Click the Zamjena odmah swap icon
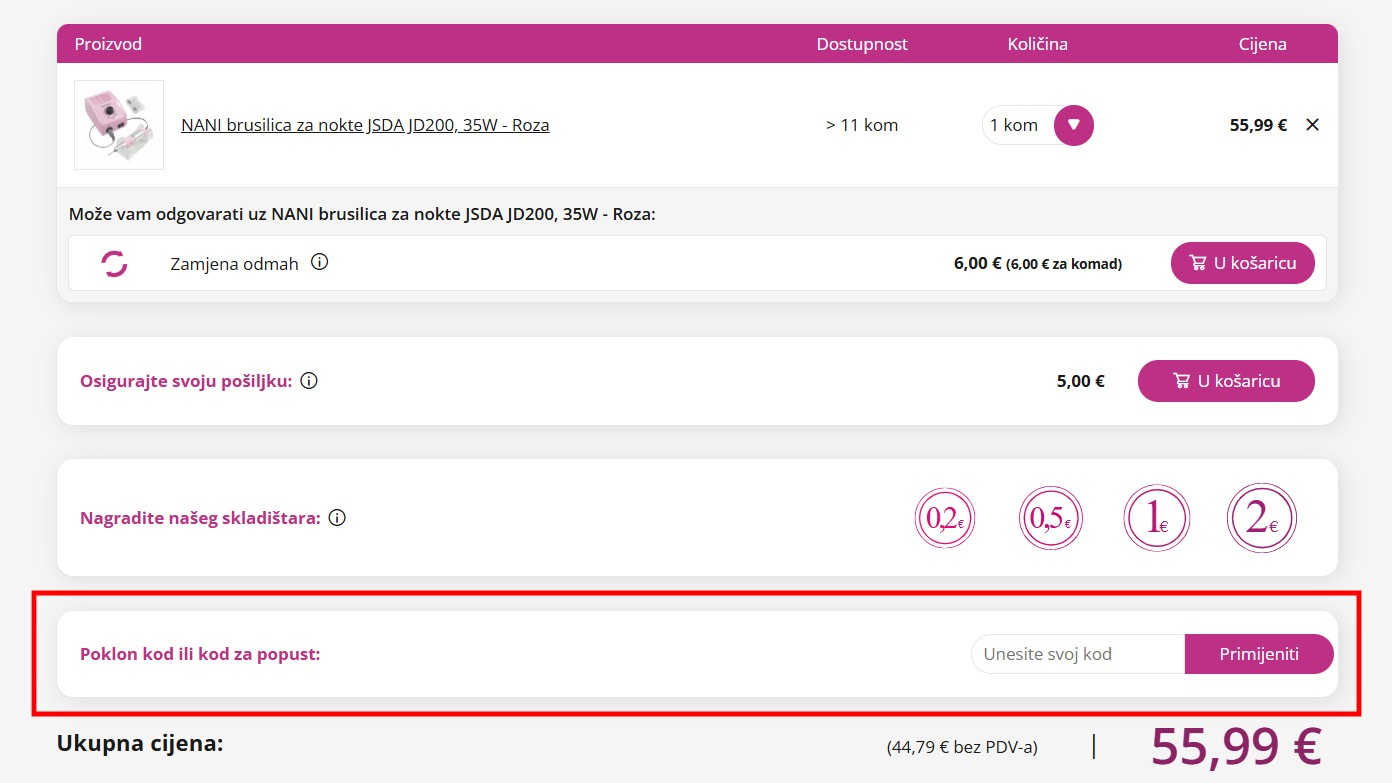 point(115,263)
